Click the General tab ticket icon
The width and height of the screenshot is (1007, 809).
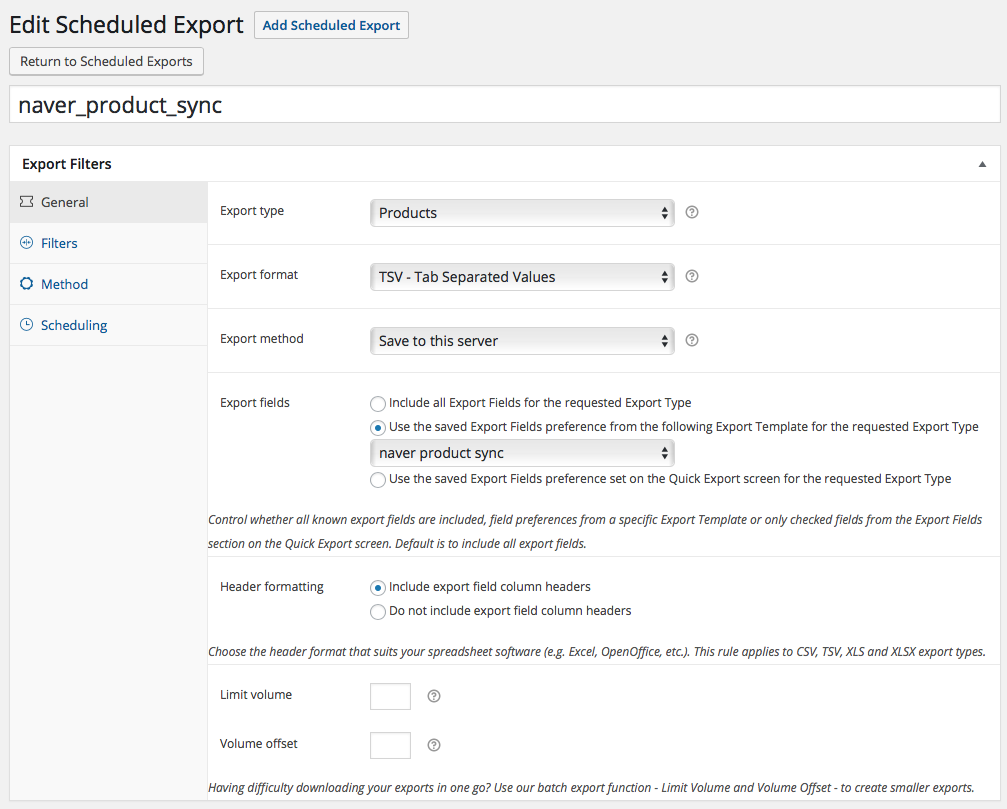27,202
